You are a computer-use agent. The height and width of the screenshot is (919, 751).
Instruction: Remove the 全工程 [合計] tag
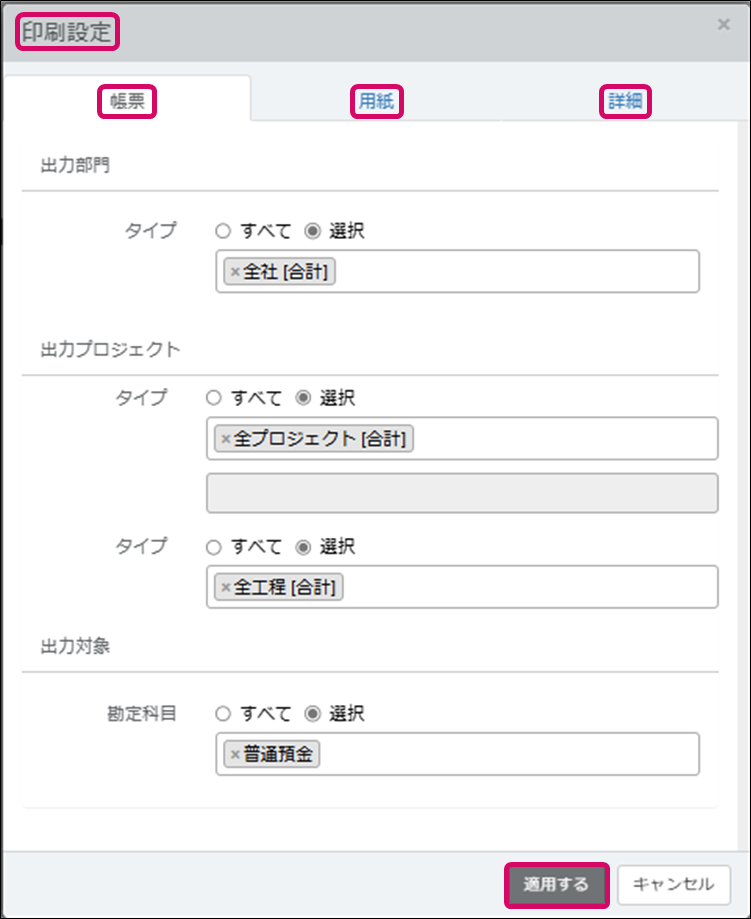(225, 588)
